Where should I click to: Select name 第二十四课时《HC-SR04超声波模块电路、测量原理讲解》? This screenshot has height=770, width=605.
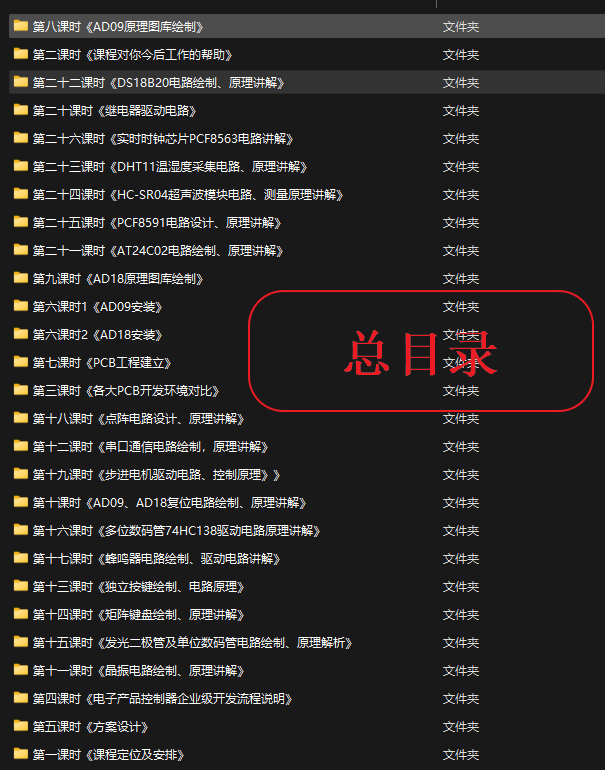[188, 194]
